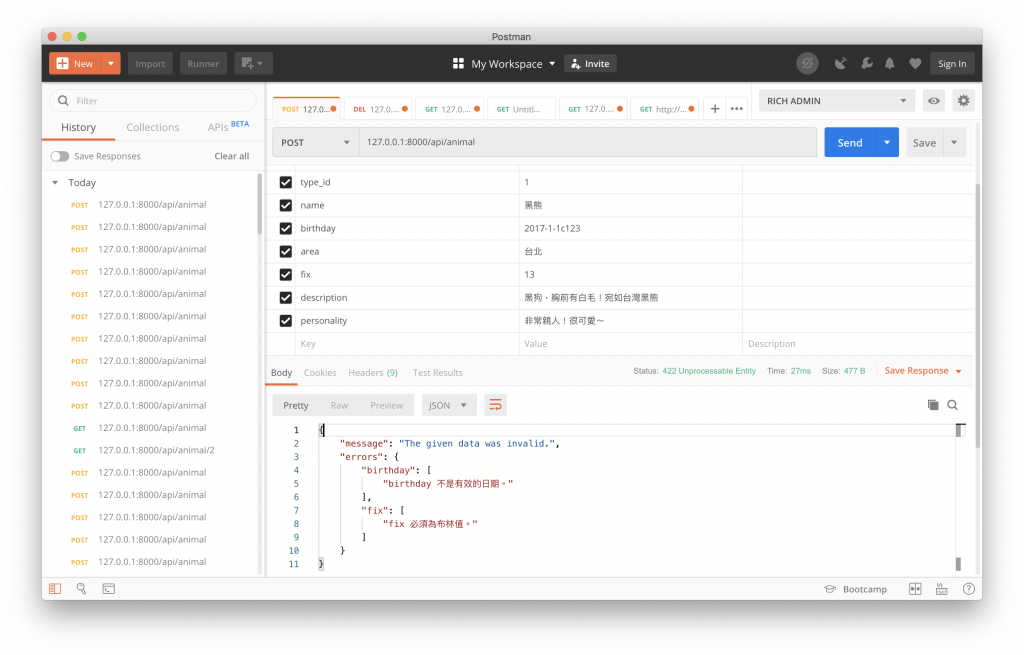Search within the response body
The width and height of the screenshot is (1024, 655).
pos(953,406)
